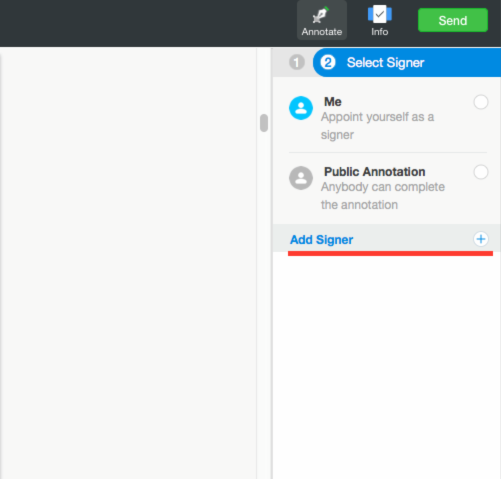Click the gray Public Annotation avatar

click(301, 178)
